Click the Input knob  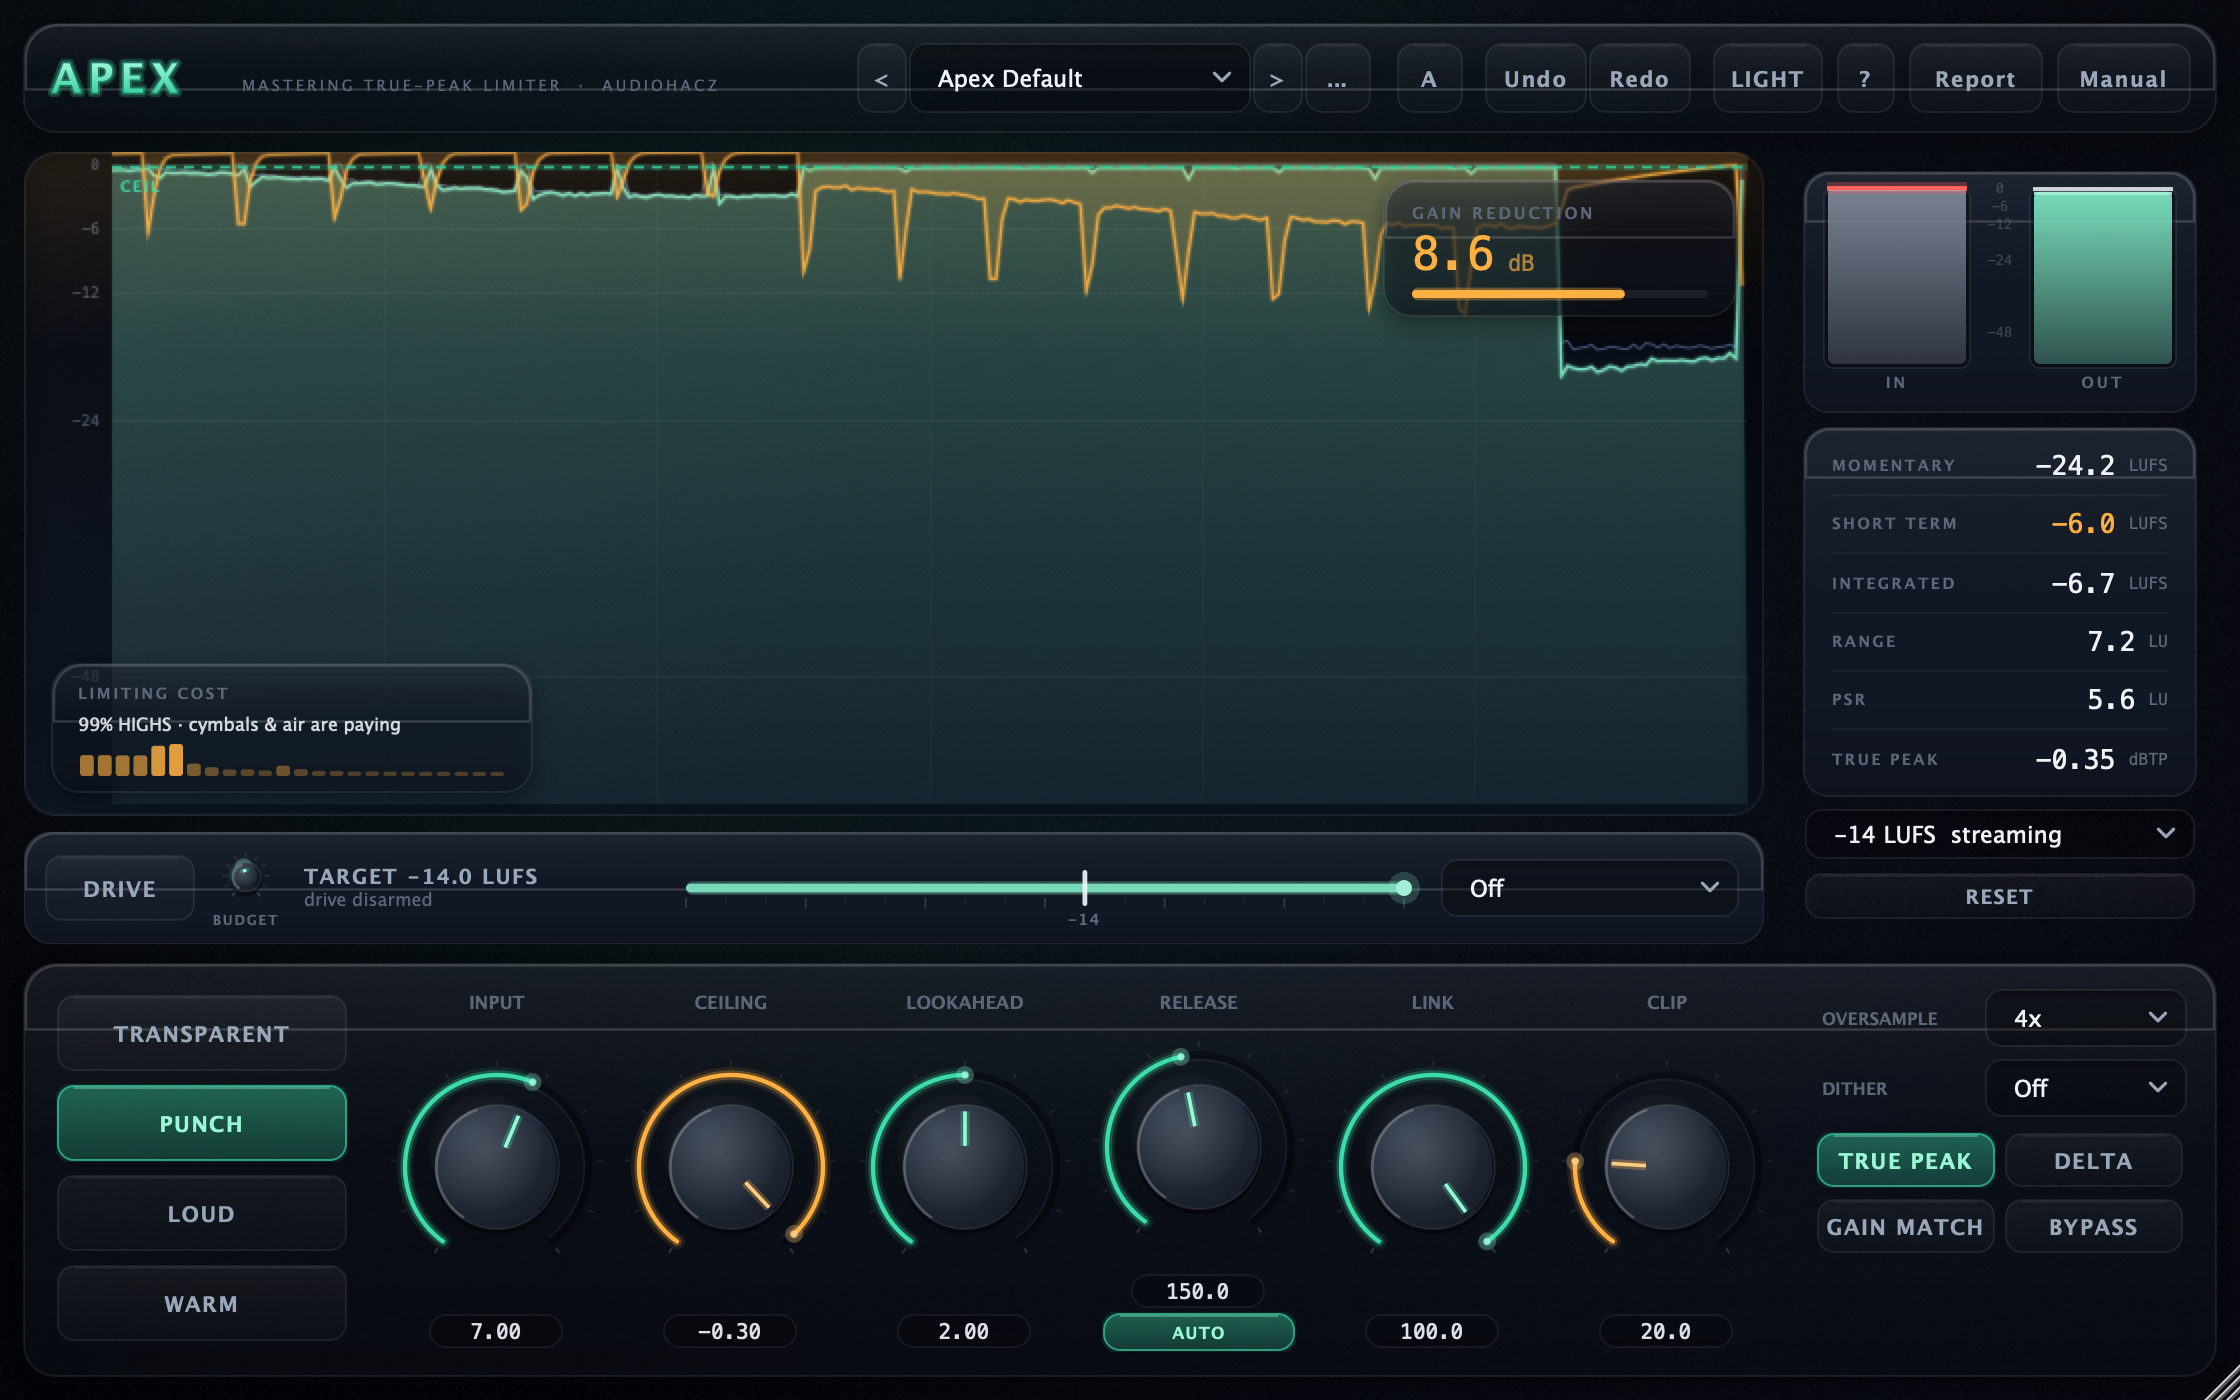(x=497, y=1166)
